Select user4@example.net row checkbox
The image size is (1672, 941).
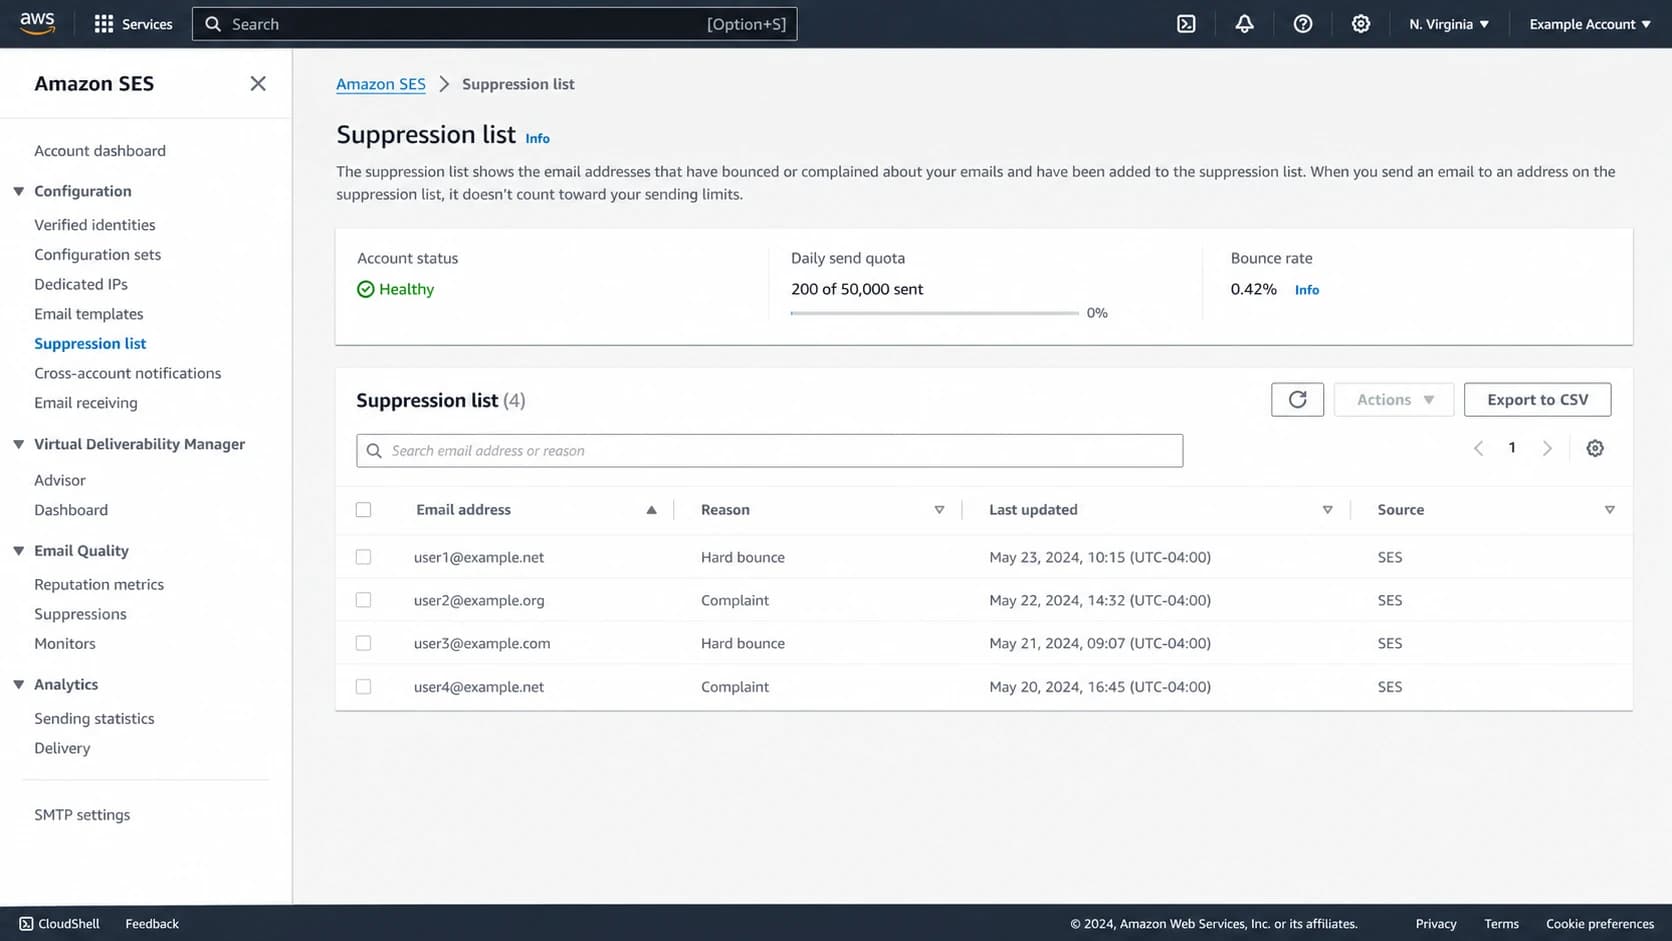click(363, 687)
